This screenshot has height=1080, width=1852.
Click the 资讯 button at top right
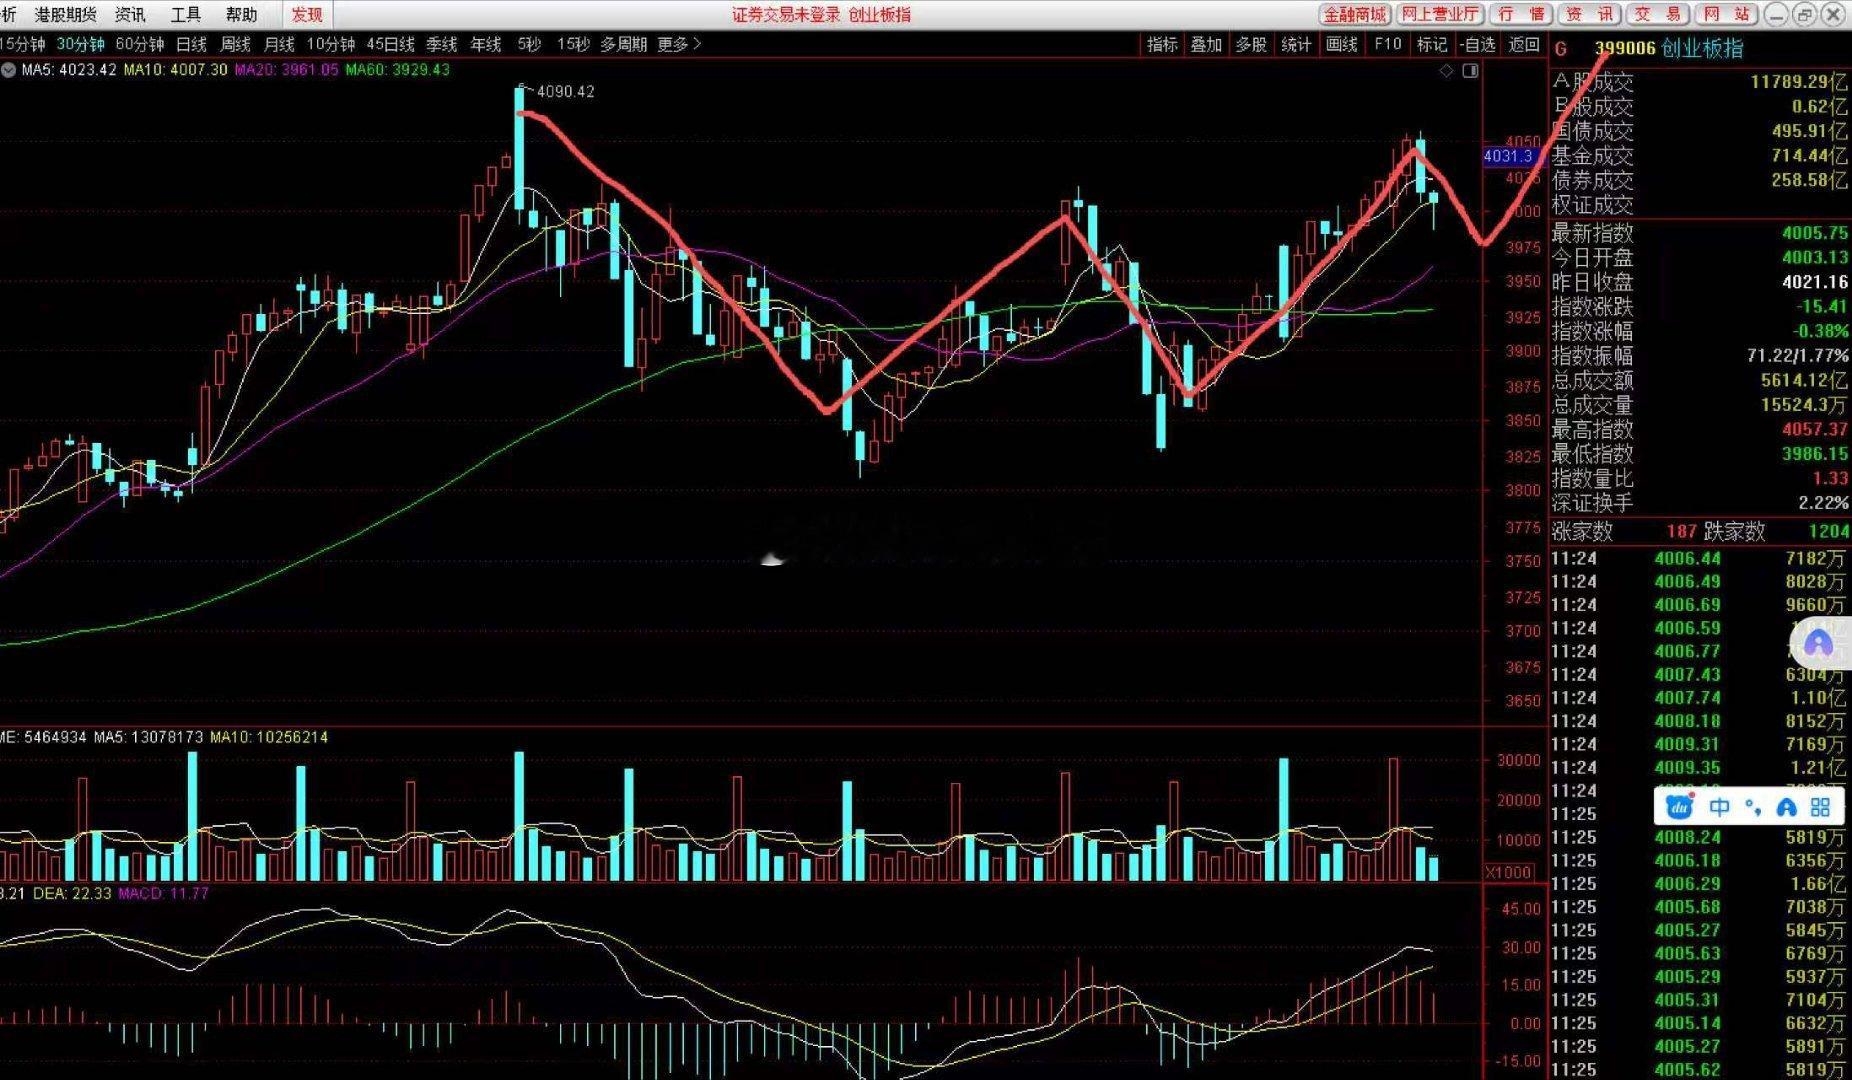coord(1589,14)
